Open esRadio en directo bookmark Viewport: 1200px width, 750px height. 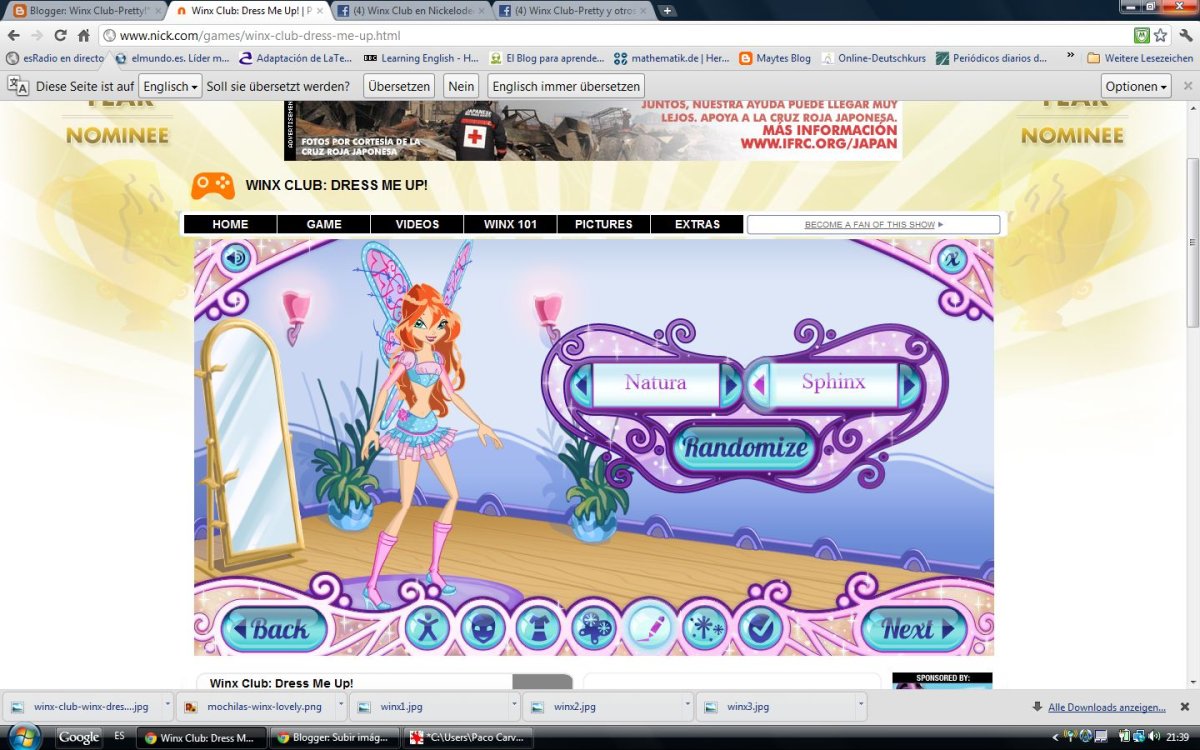tap(55, 58)
